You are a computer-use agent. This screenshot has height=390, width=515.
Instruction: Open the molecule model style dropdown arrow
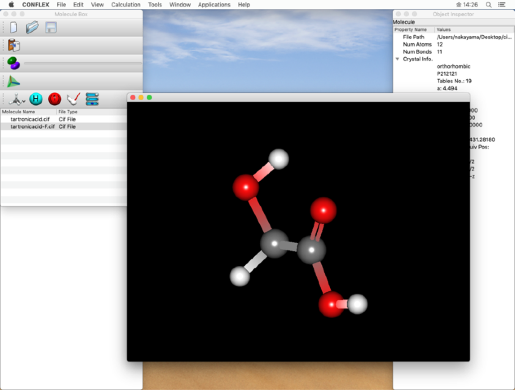click(x=24, y=101)
